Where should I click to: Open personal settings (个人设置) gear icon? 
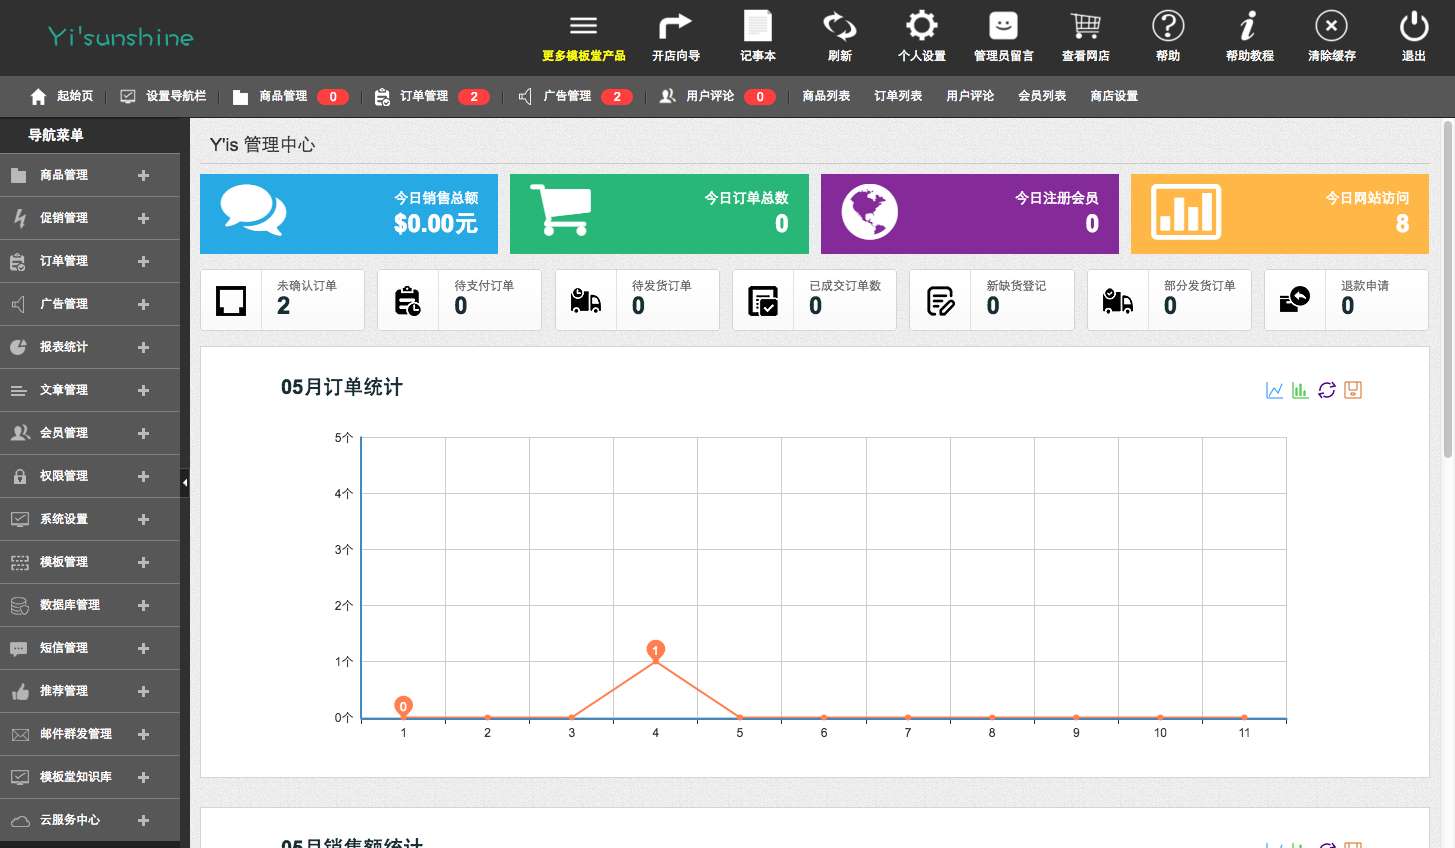(921, 27)
